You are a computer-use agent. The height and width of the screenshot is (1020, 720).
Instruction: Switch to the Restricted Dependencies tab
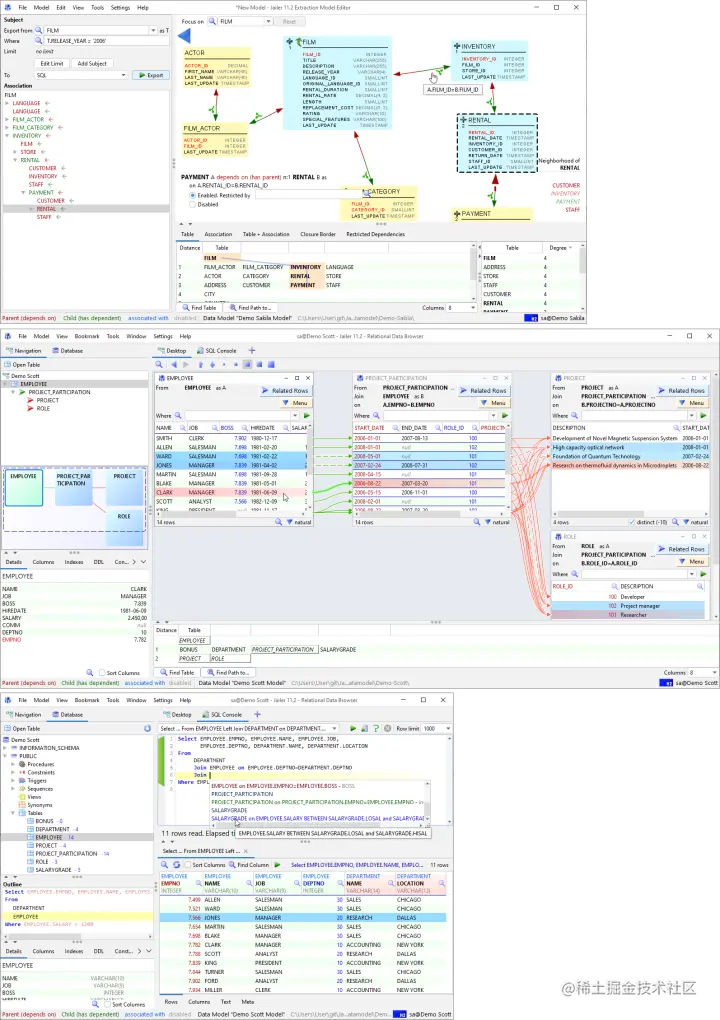(375, 234)
